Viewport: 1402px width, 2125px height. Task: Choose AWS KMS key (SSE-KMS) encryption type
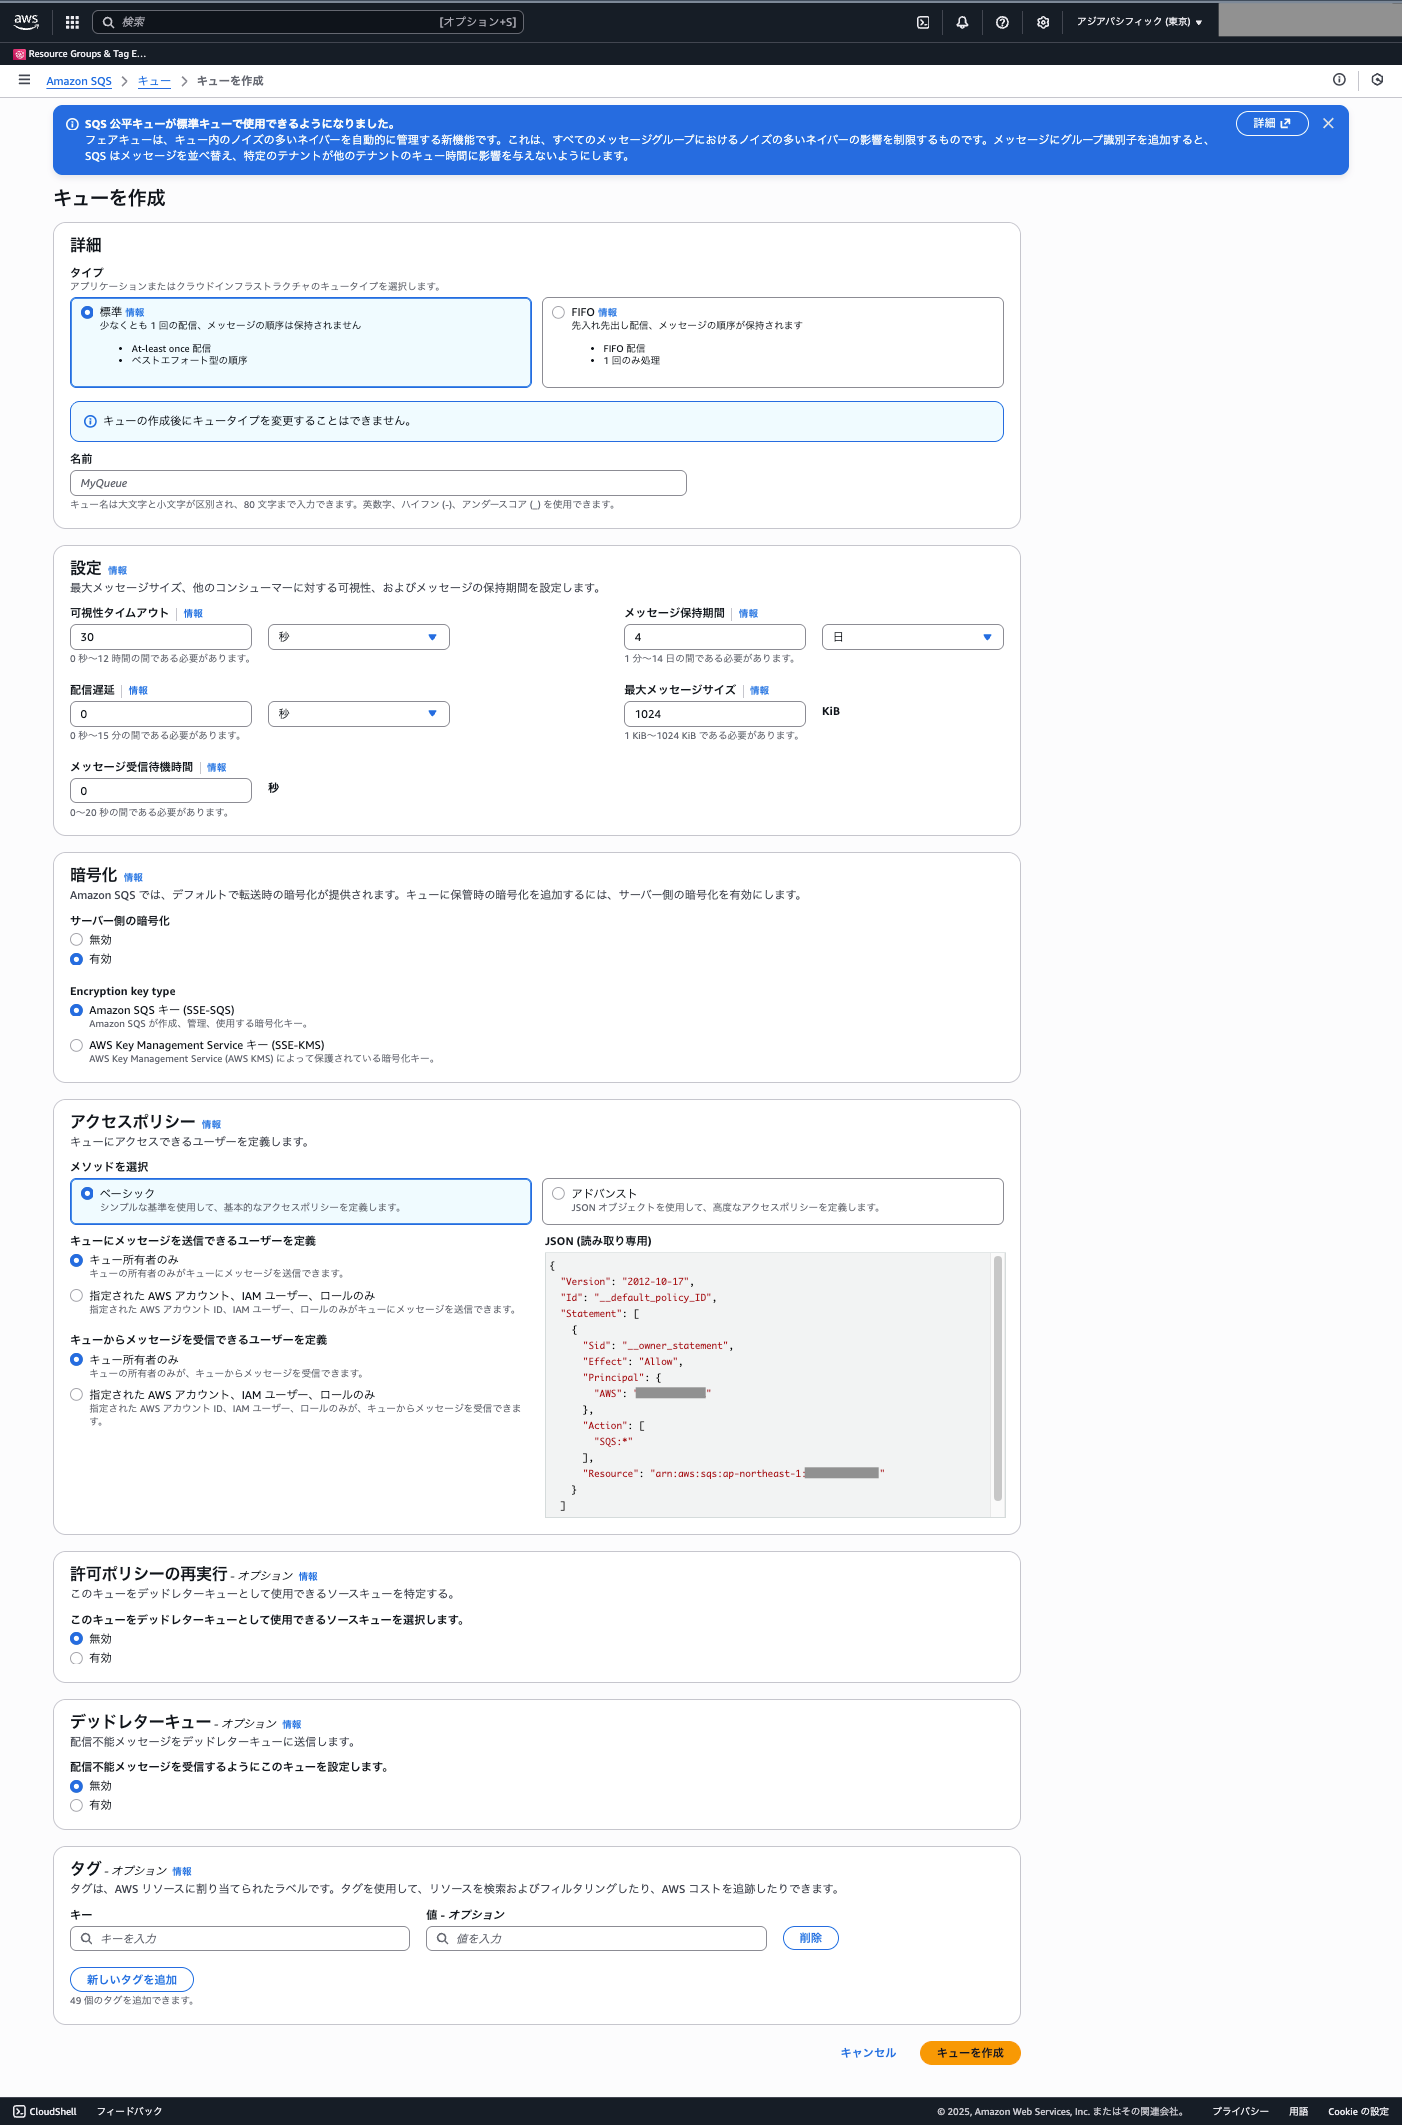tap(76, 1045)
